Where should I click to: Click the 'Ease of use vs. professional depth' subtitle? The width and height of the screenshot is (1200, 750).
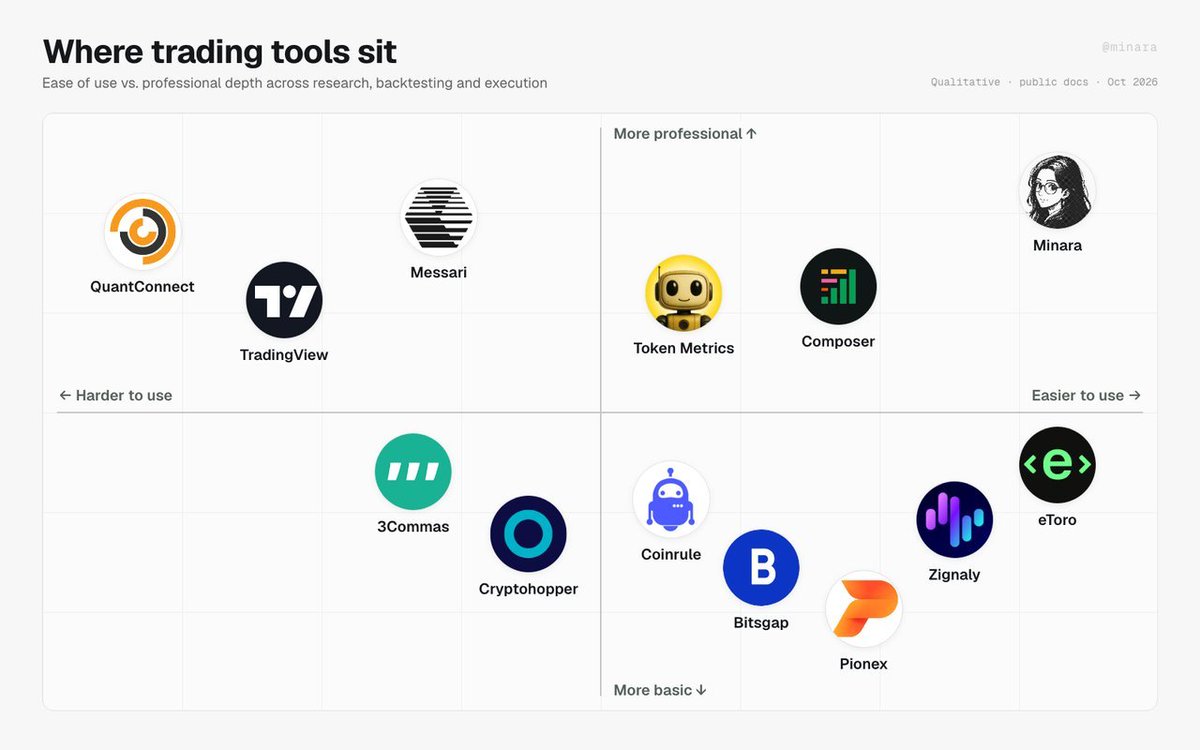click(295, 83)
